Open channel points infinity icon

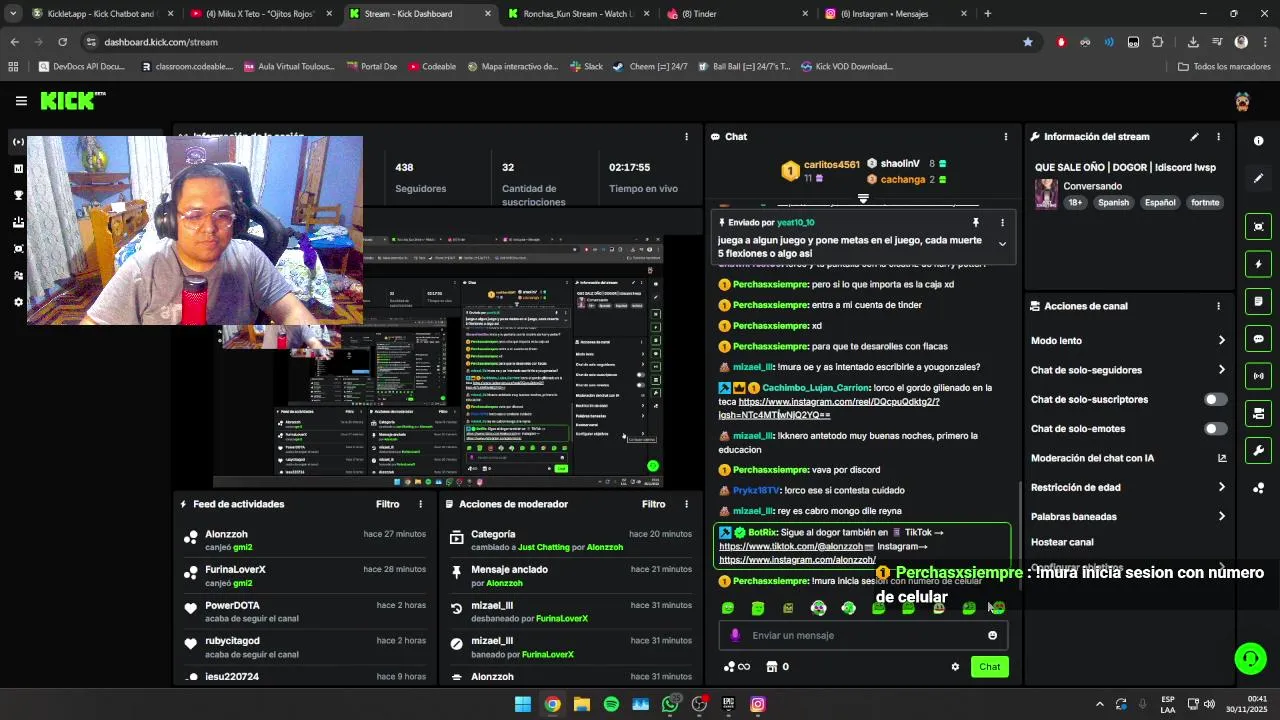coord(737,667)
